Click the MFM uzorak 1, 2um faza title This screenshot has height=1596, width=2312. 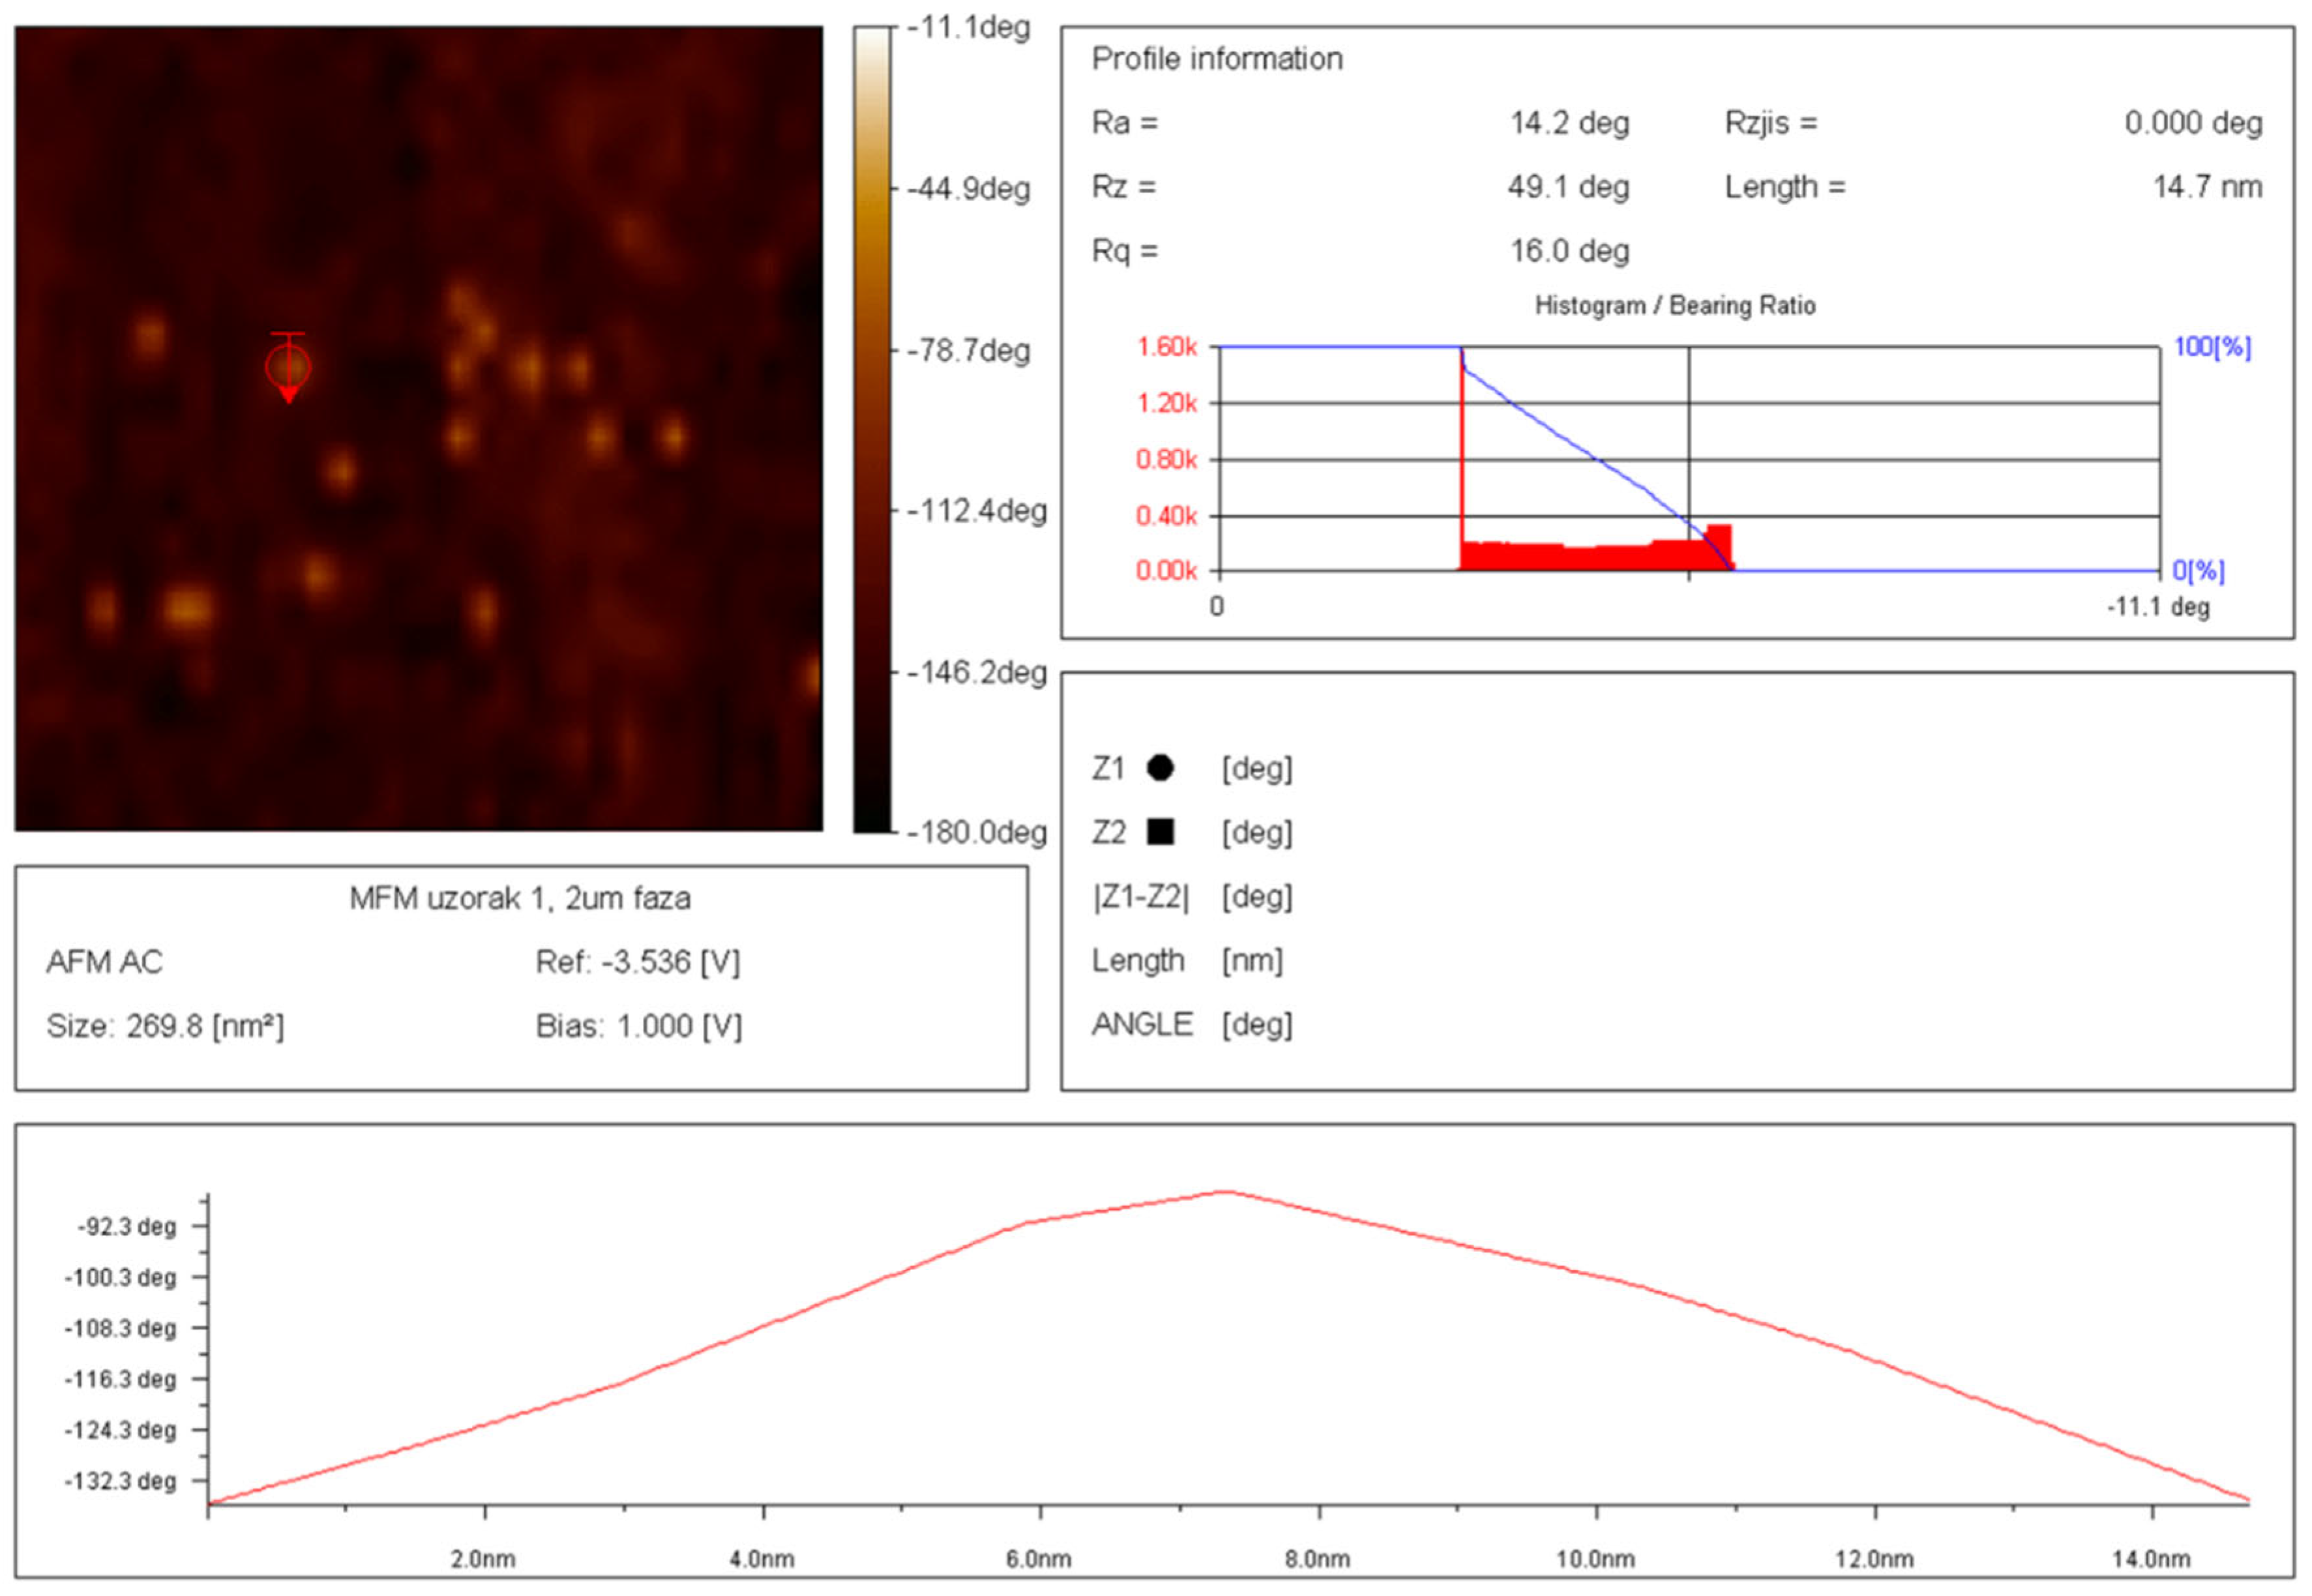[520, 898]
